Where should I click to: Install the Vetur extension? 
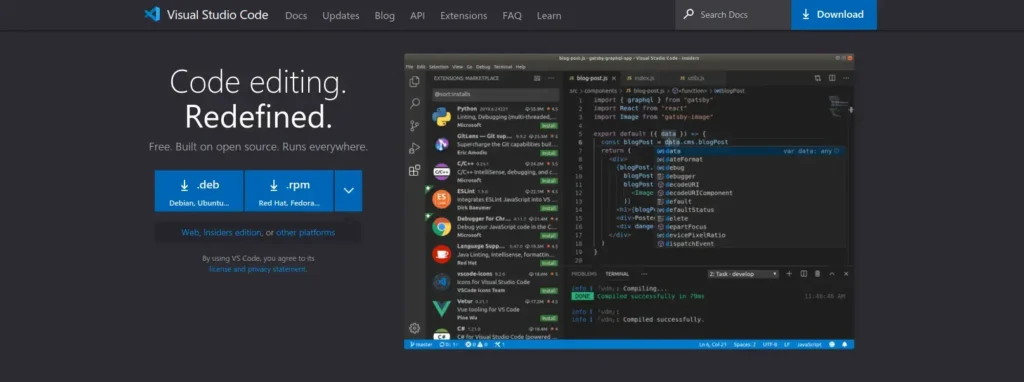tap(549, 317)
